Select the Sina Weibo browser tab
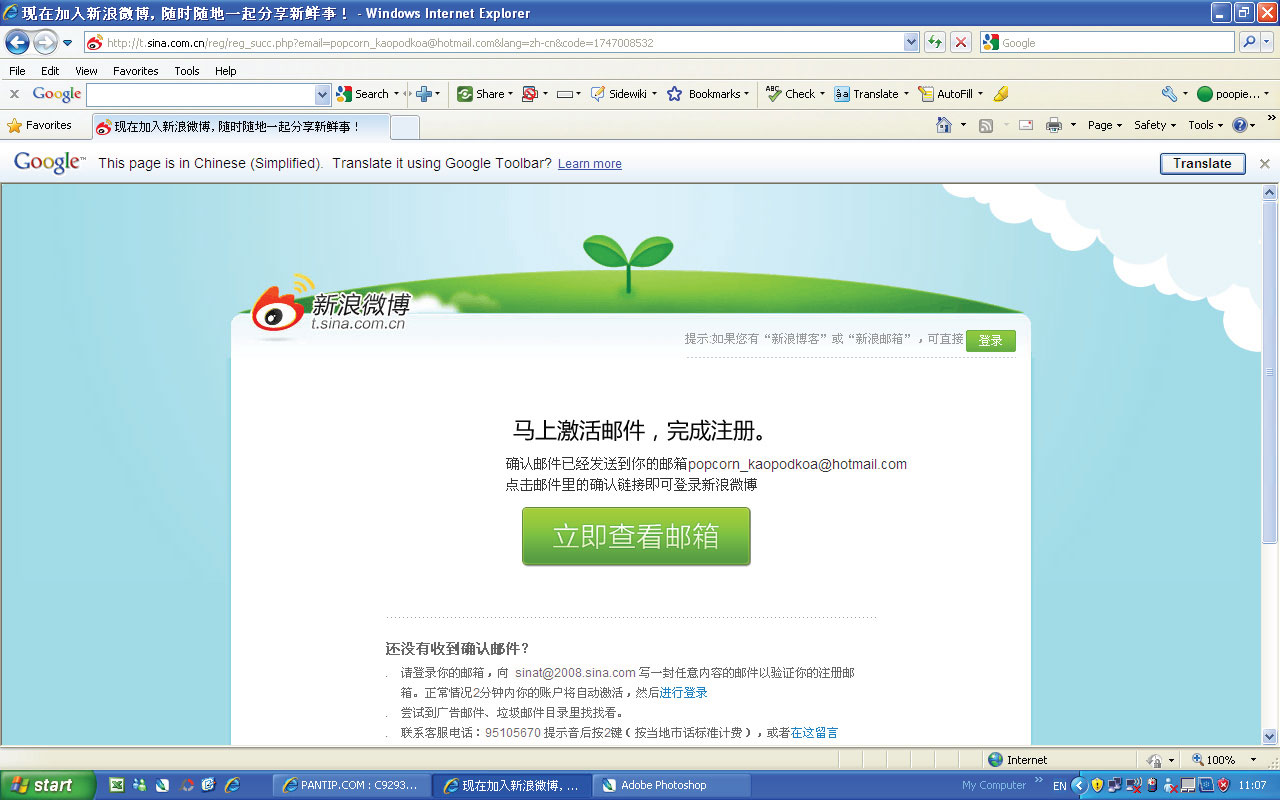This screenshot has width=1280, height=800. 239,127
